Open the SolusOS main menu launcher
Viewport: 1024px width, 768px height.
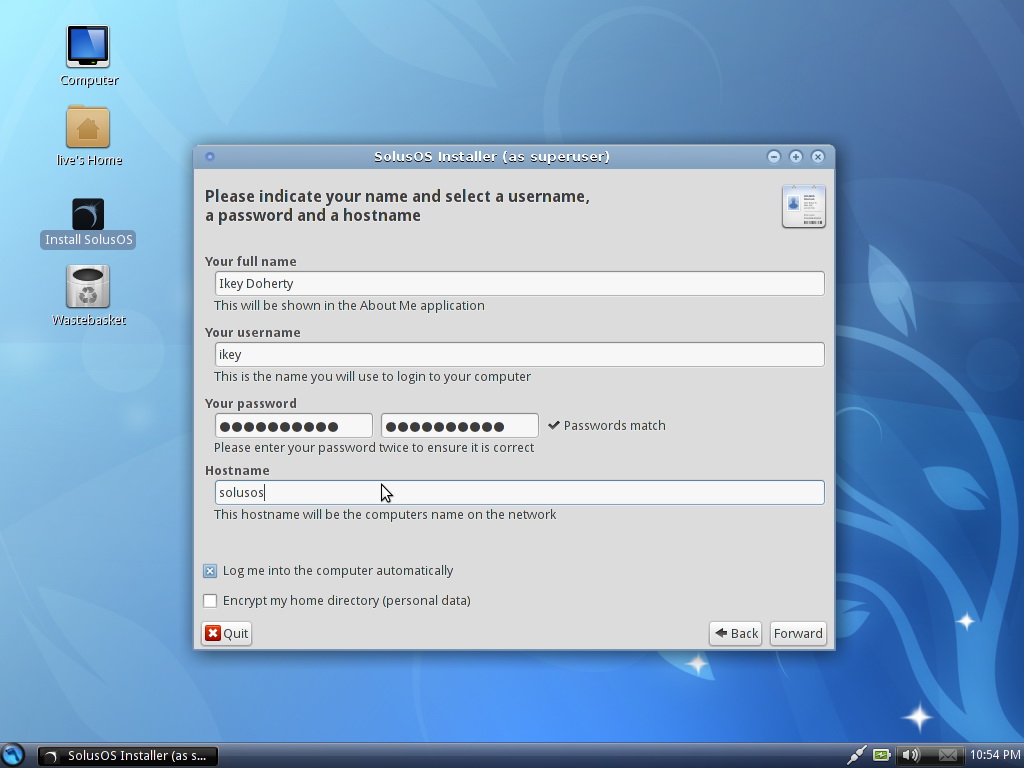point(13,755)
